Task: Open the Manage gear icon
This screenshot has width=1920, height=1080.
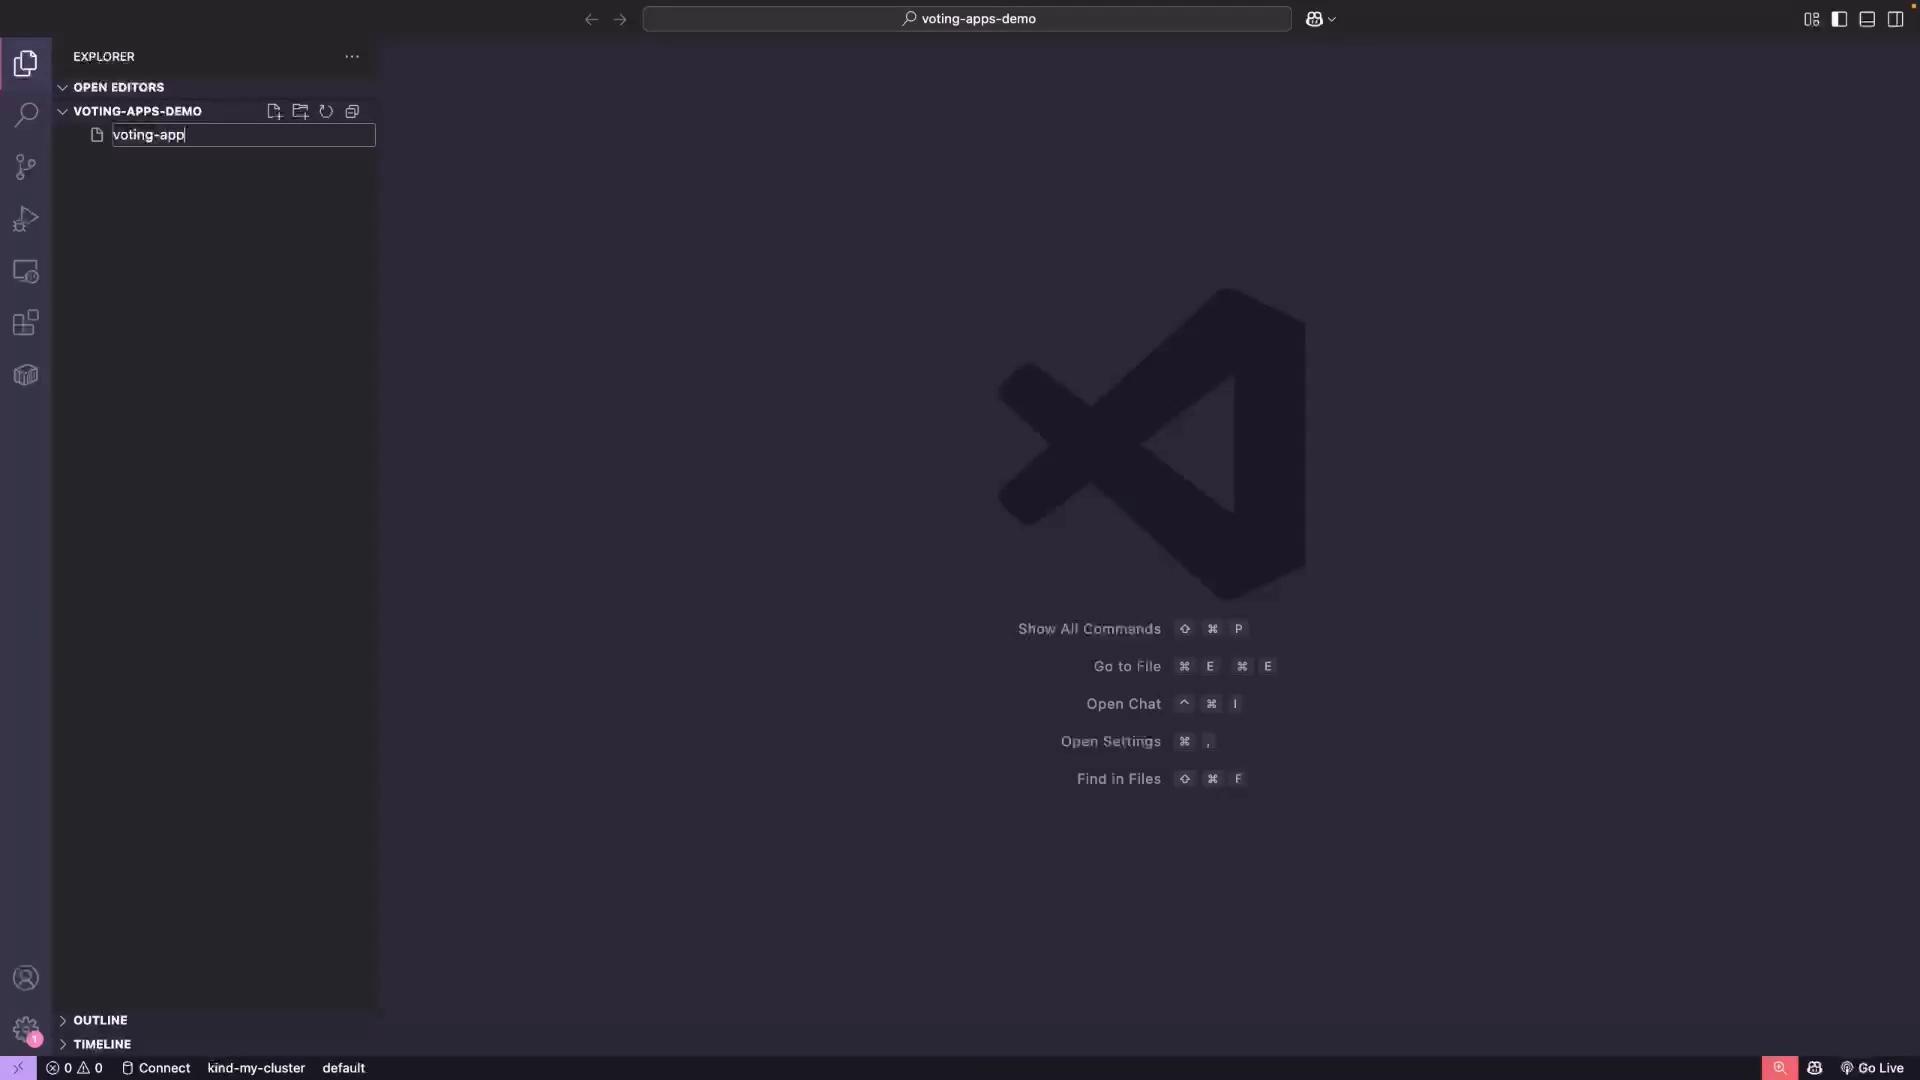Action: click(x=26, y=1030)
